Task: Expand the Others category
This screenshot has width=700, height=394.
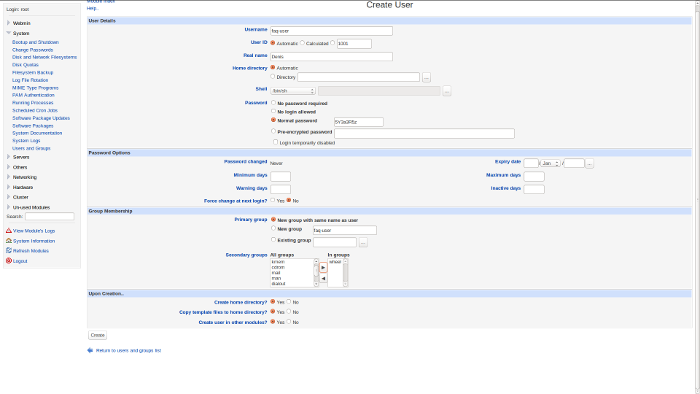Action: (x=8, y=167)
